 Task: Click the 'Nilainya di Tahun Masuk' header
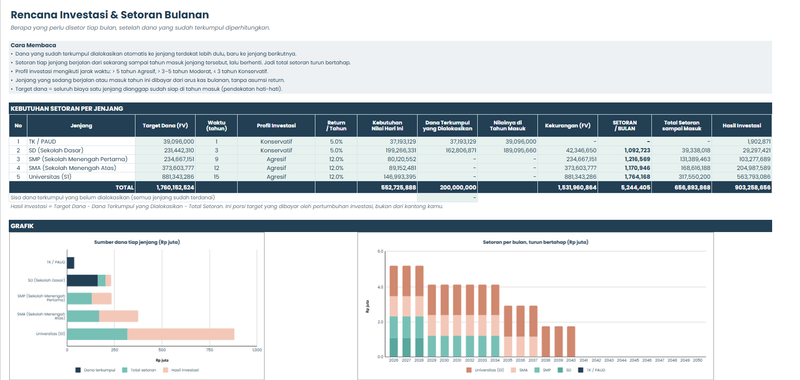(508, 125)
